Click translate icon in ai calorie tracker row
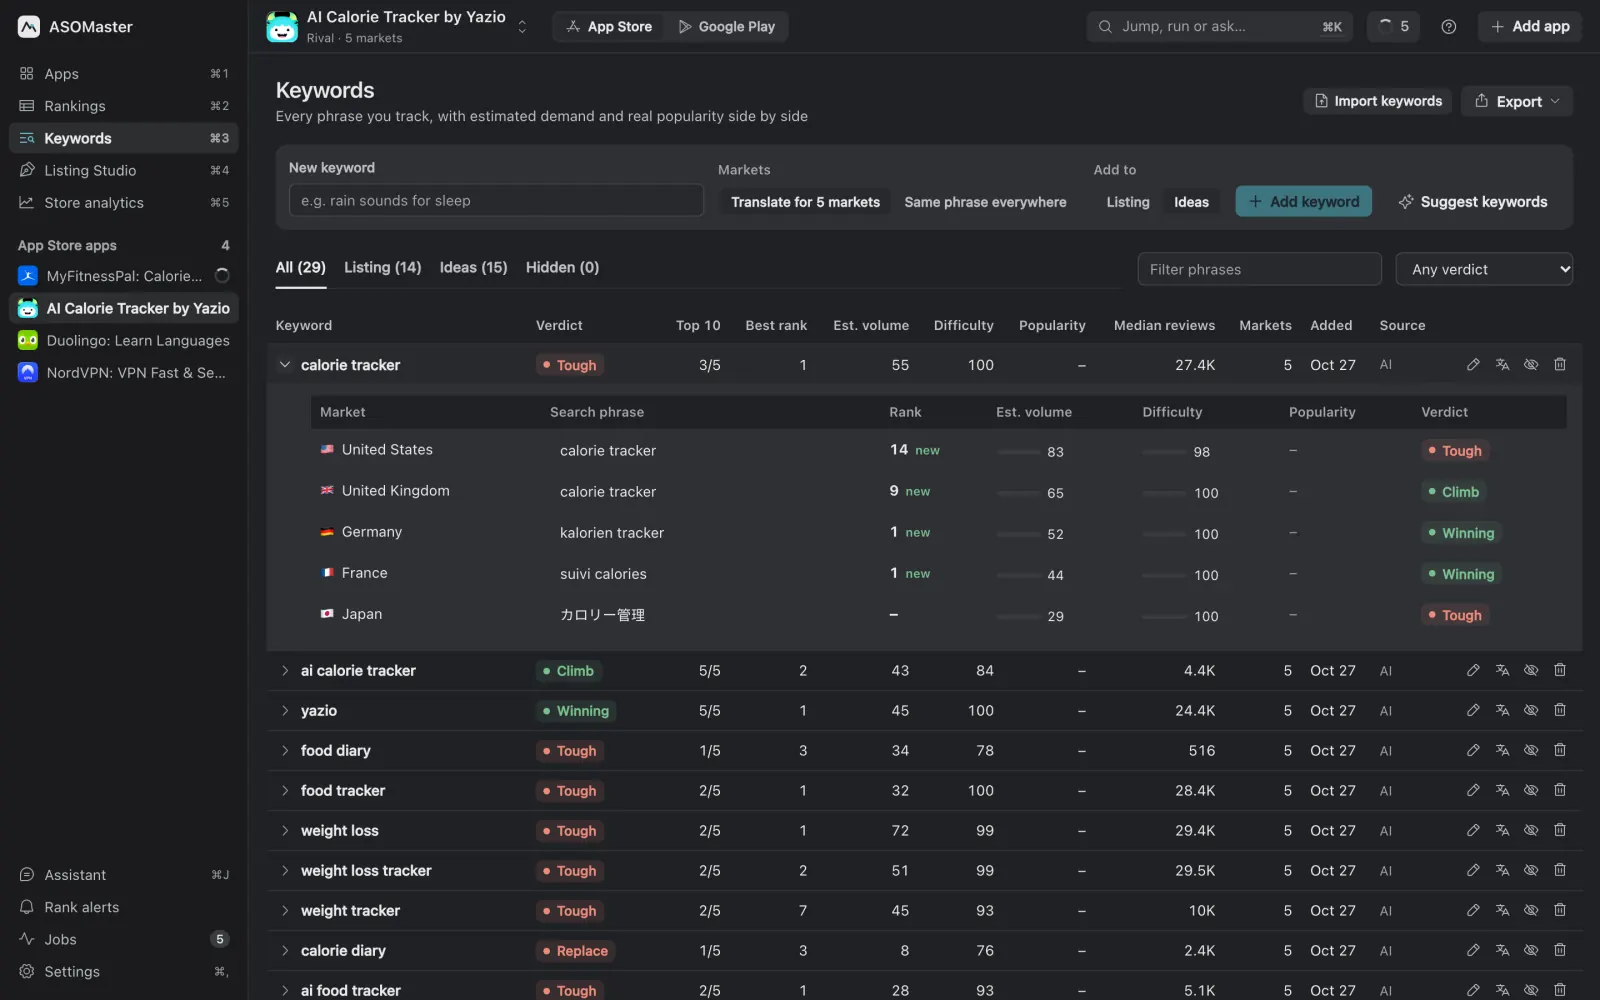The height and width of the screenshot is (1000, 1600). 1502,671
